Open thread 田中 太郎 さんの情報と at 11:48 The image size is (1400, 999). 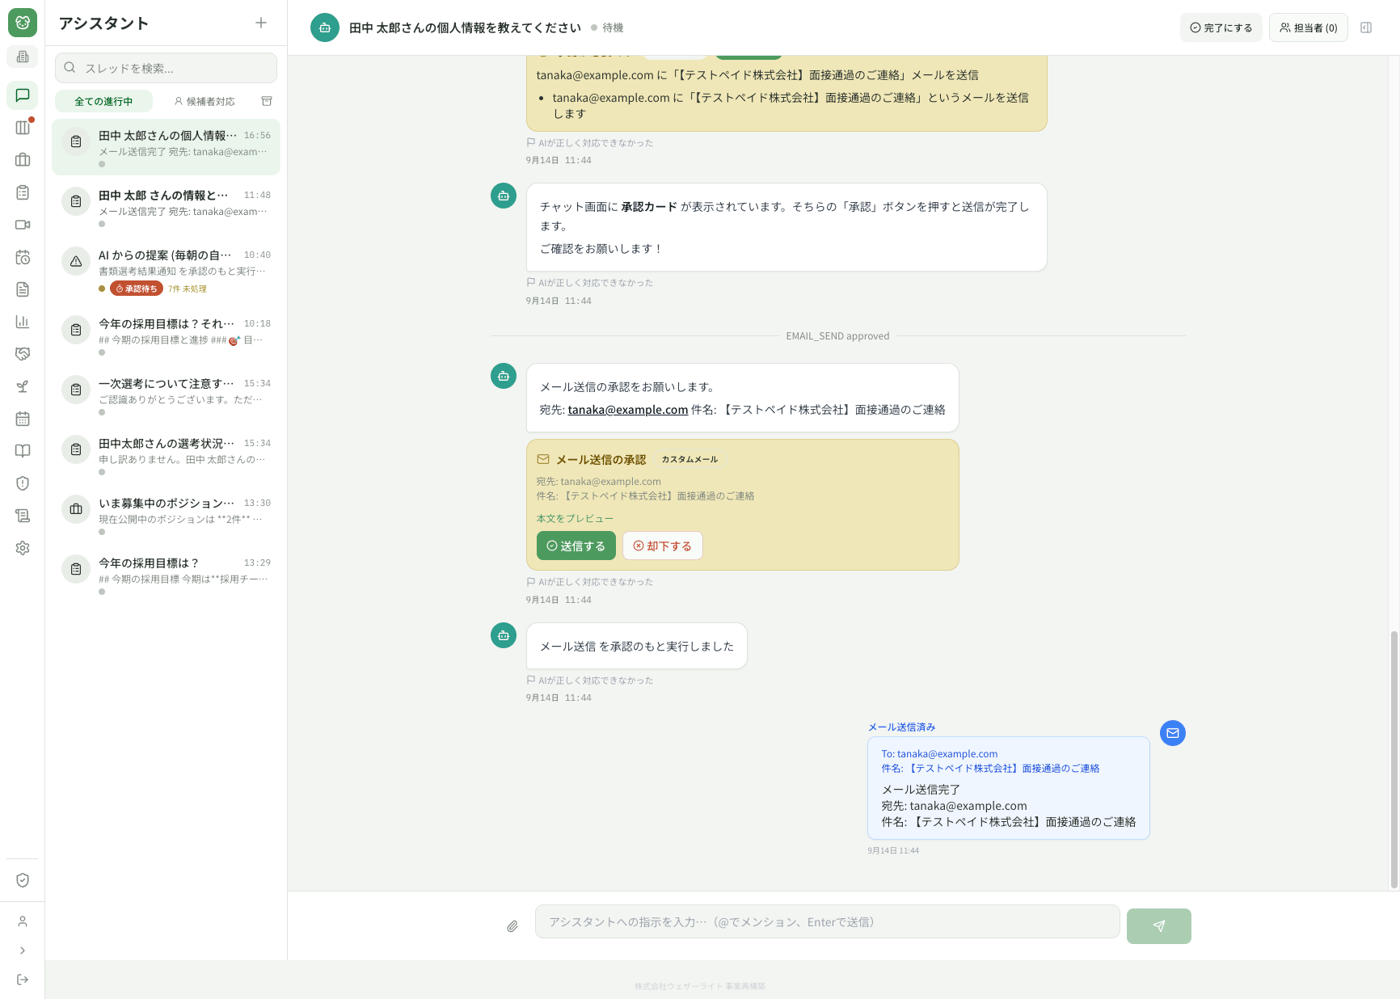pyautogui.click(x=166, y=207)
